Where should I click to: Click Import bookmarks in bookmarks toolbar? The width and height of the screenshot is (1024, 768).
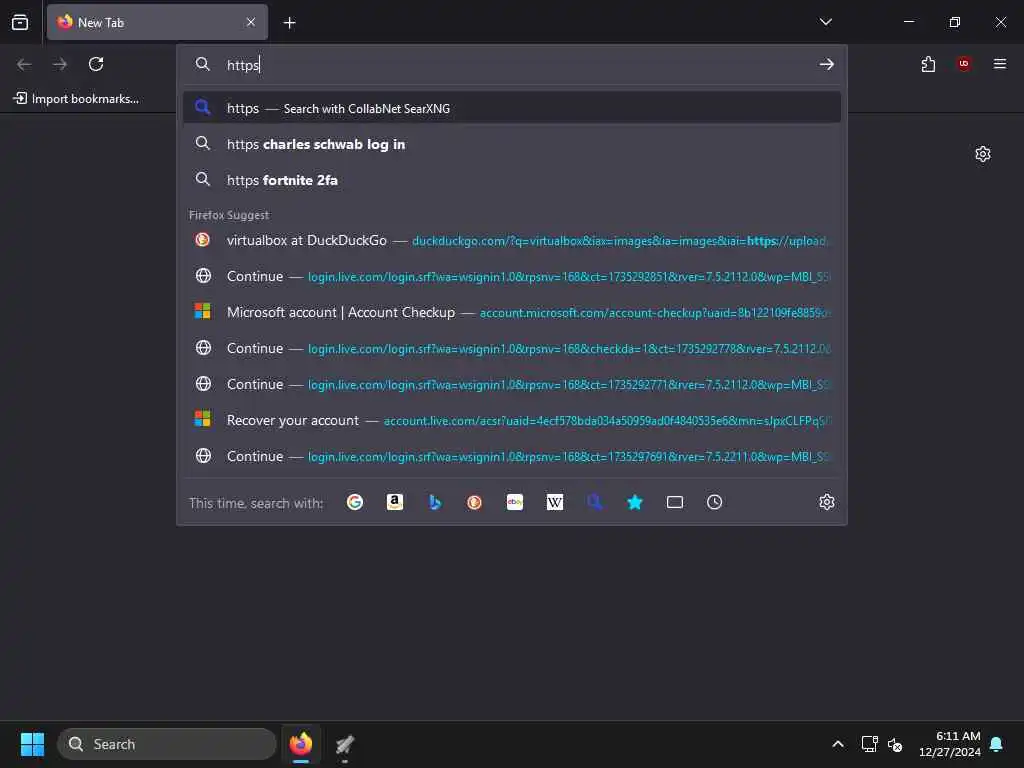[x=76, y=99]
